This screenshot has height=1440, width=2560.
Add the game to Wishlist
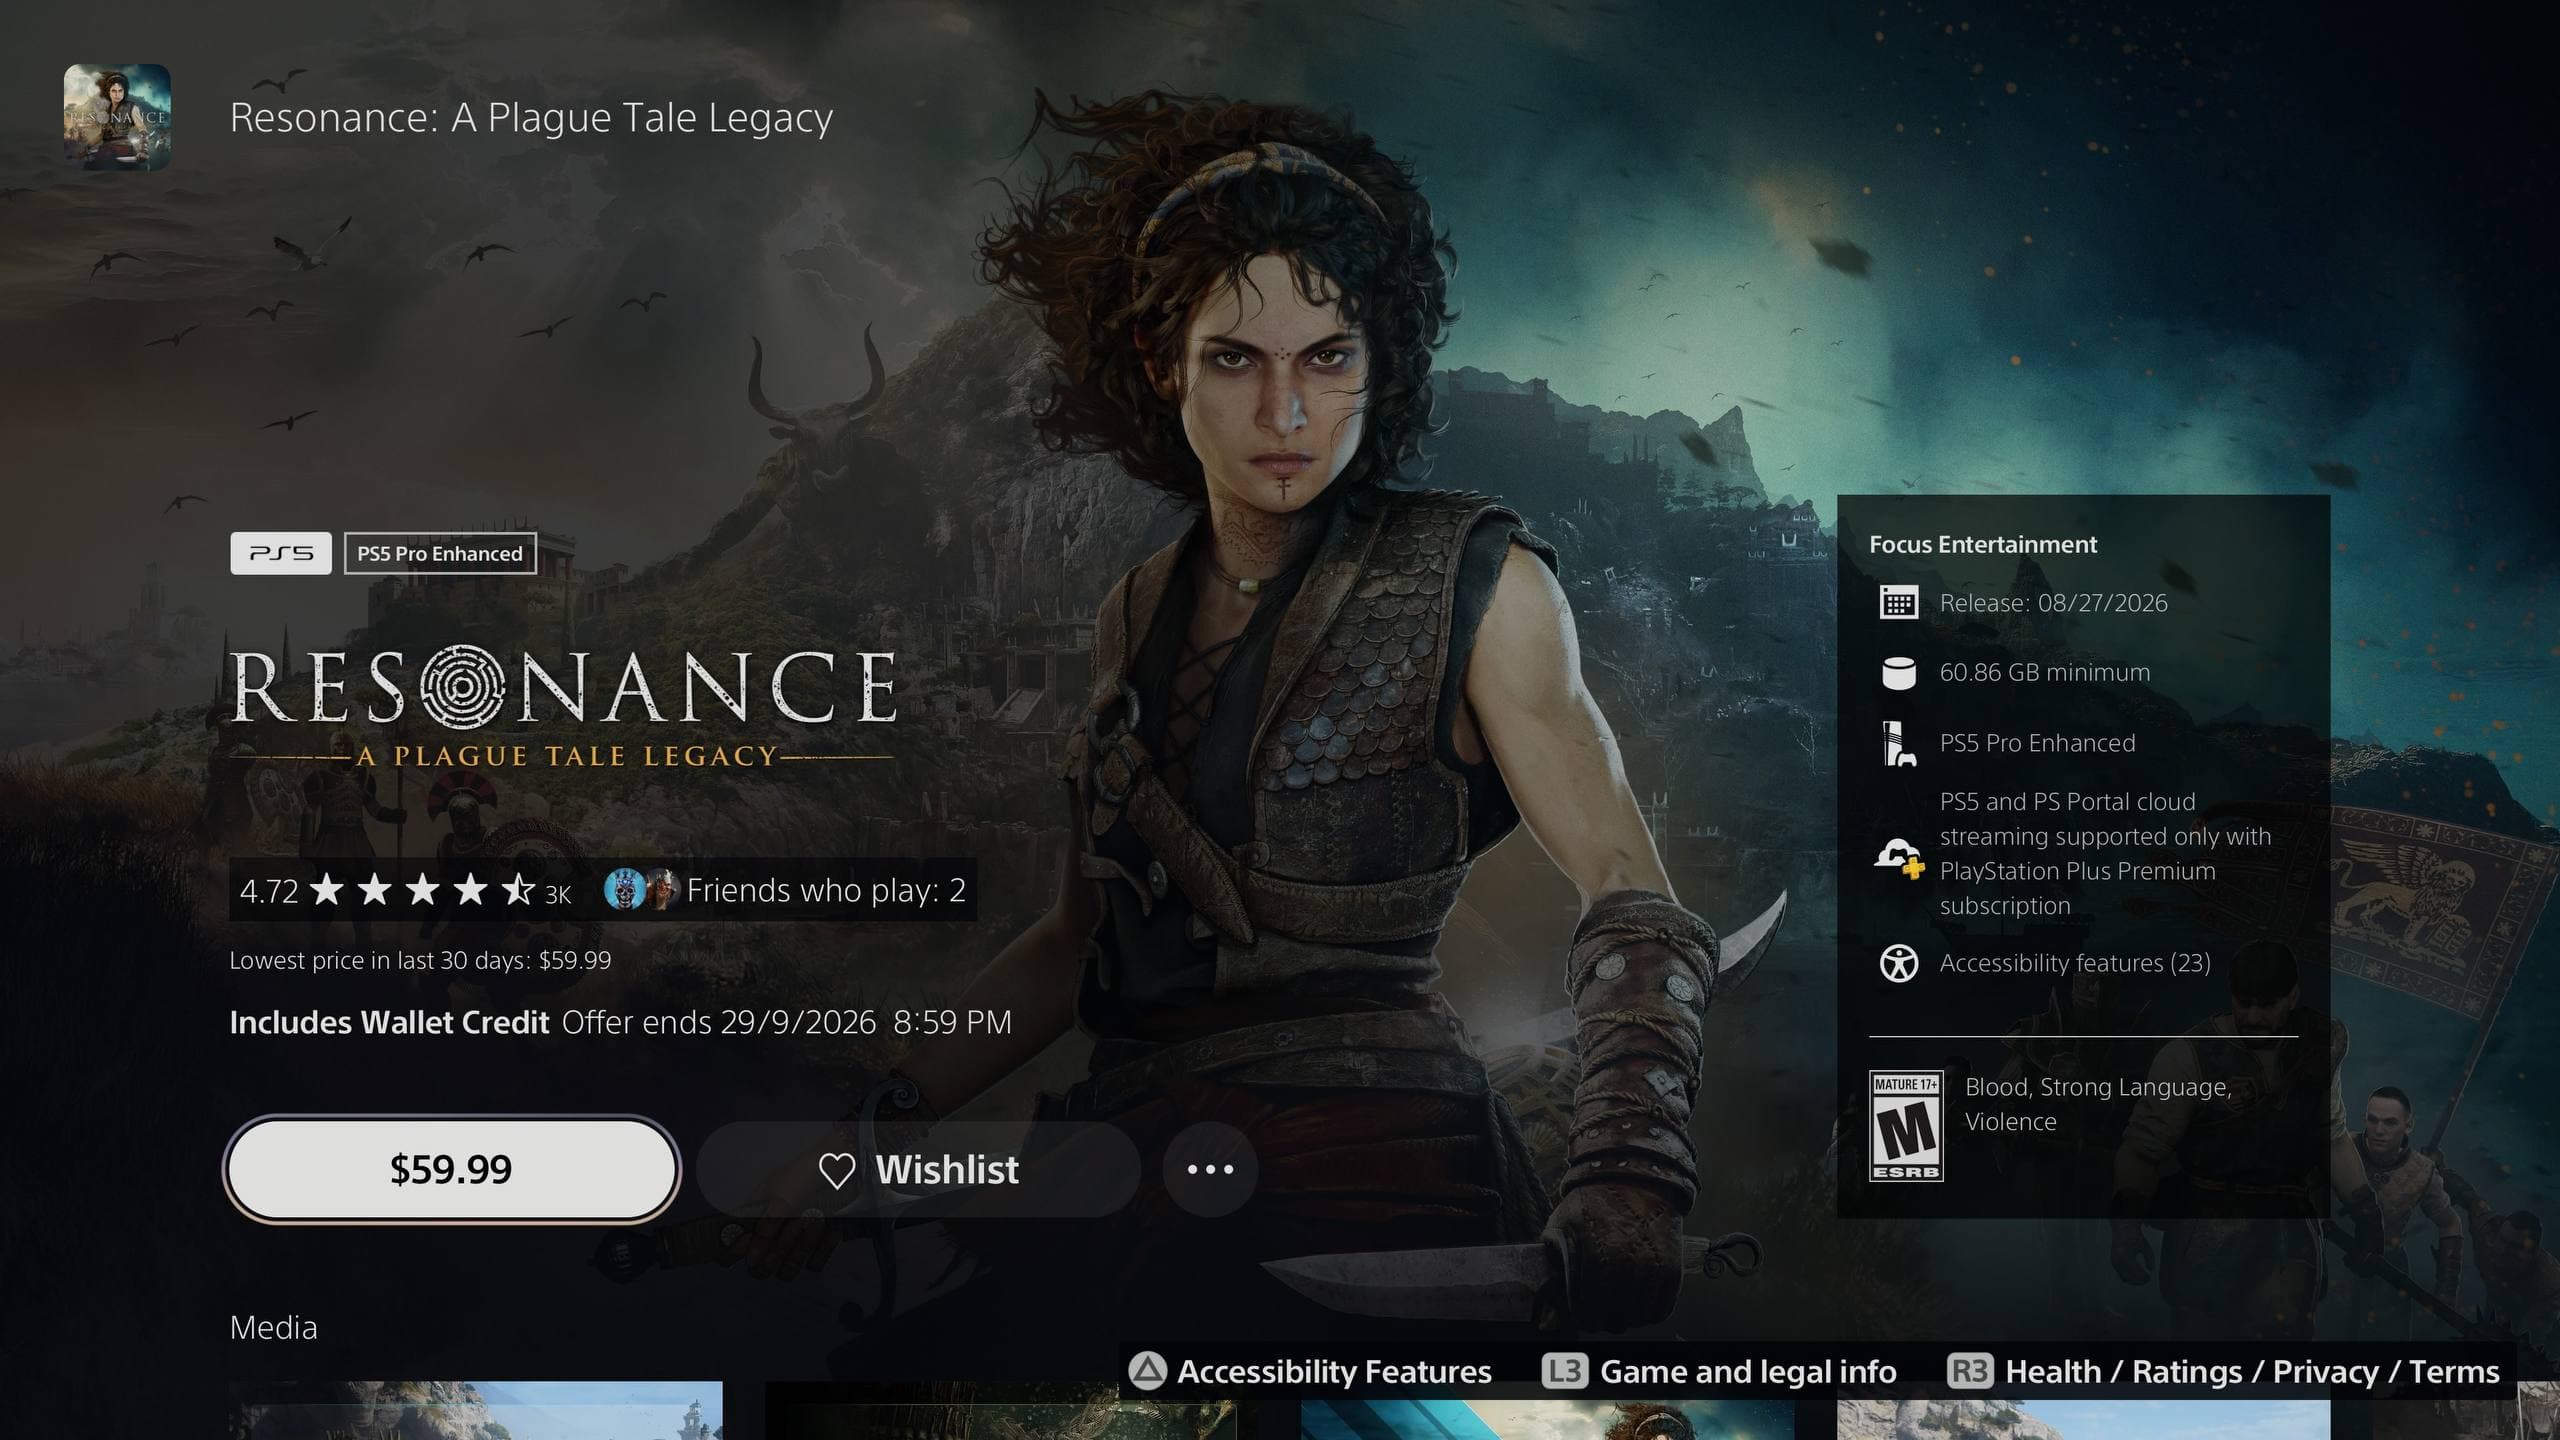point(919,1169)
